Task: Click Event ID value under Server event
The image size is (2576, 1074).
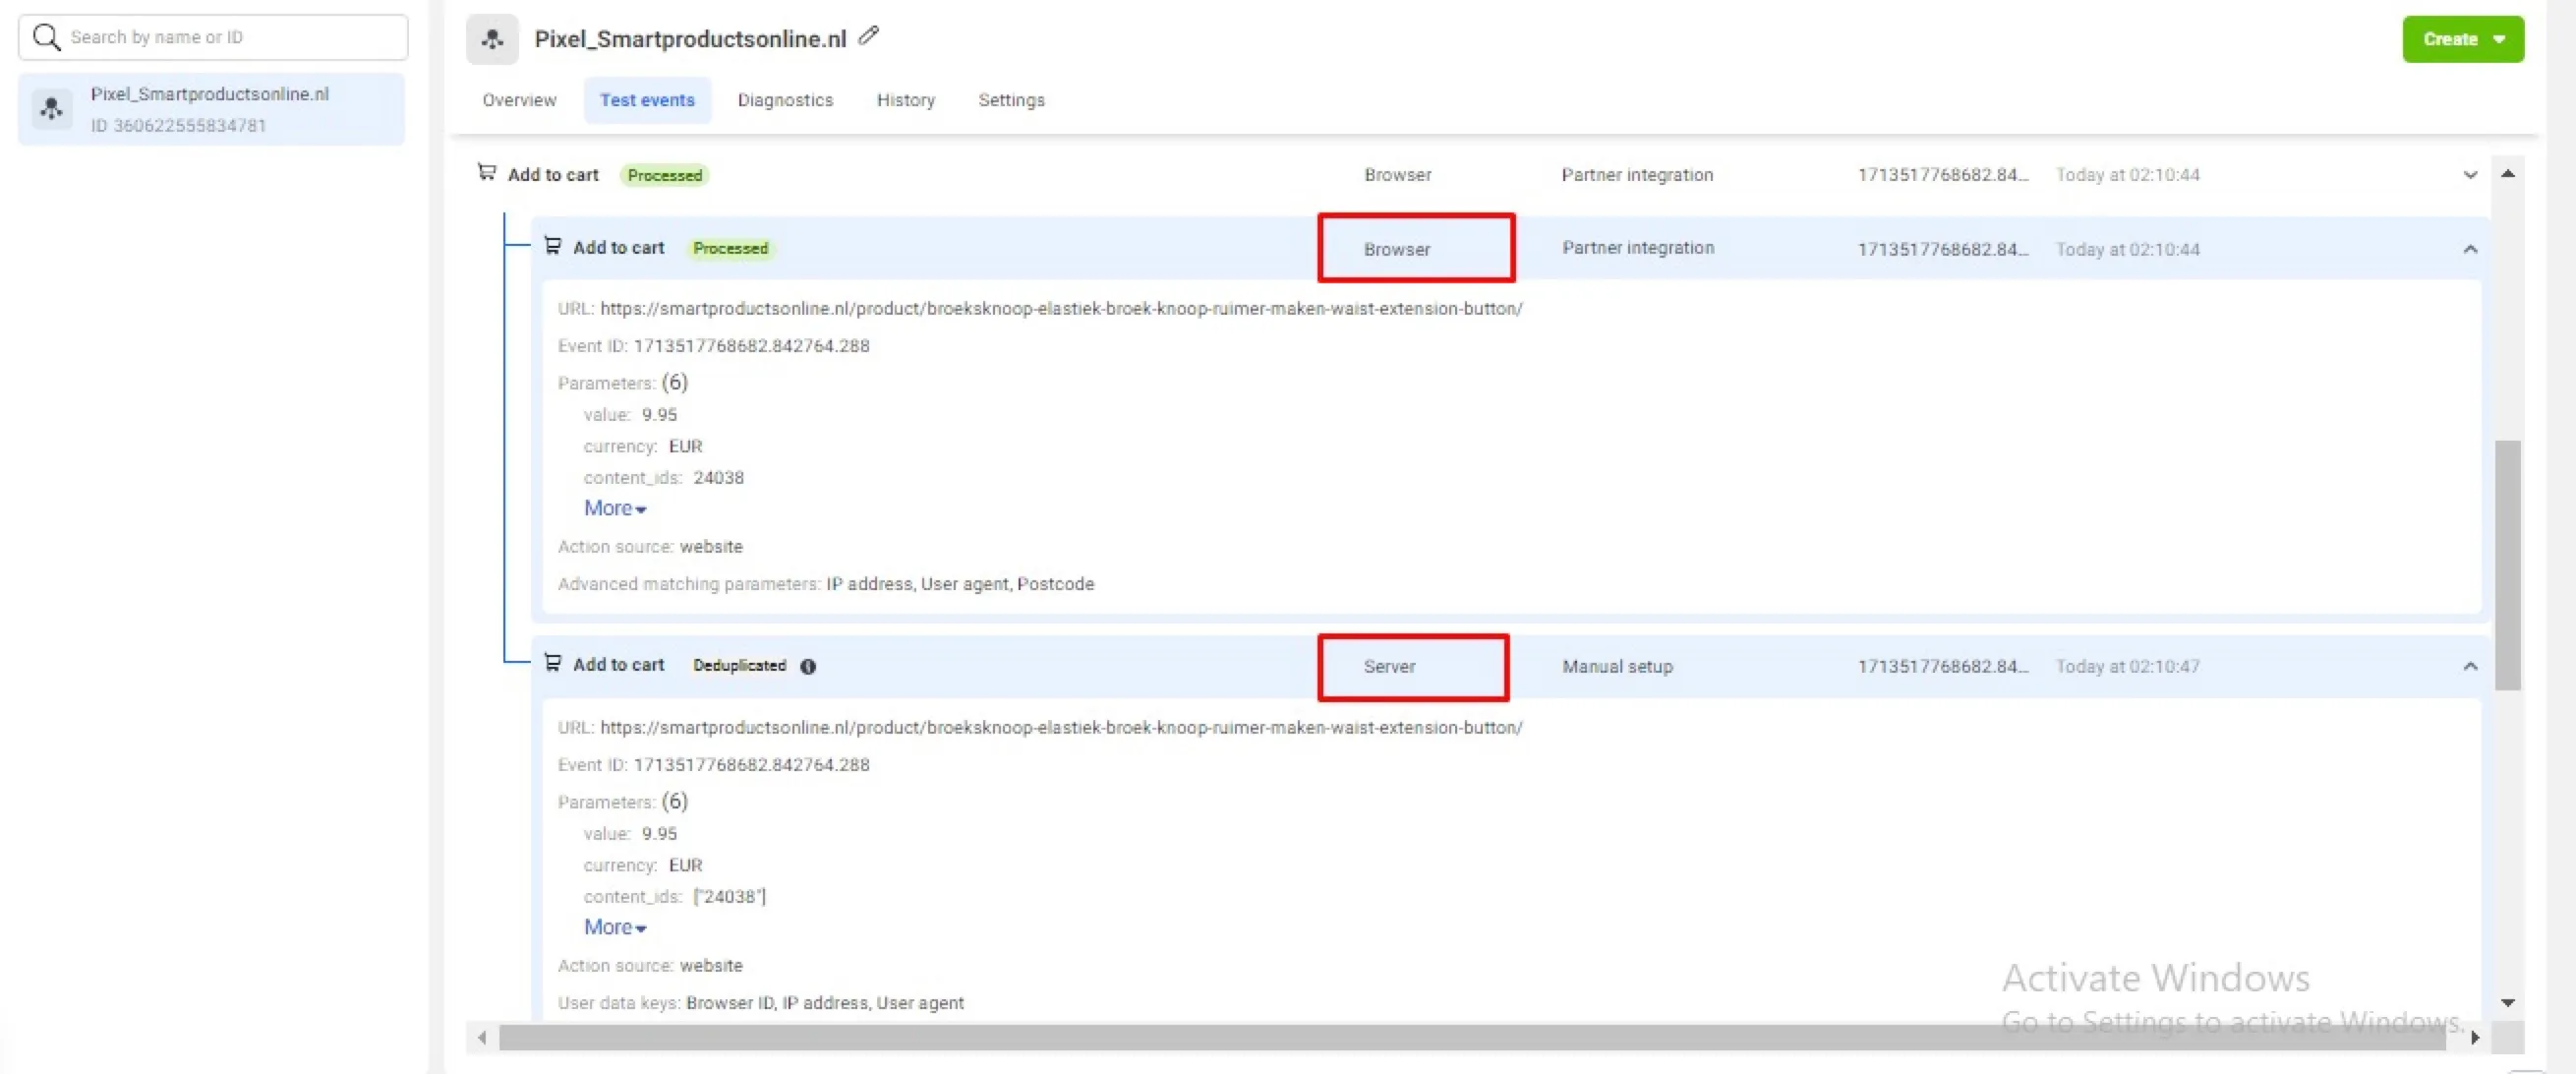Action: click(x=751, y=765)
